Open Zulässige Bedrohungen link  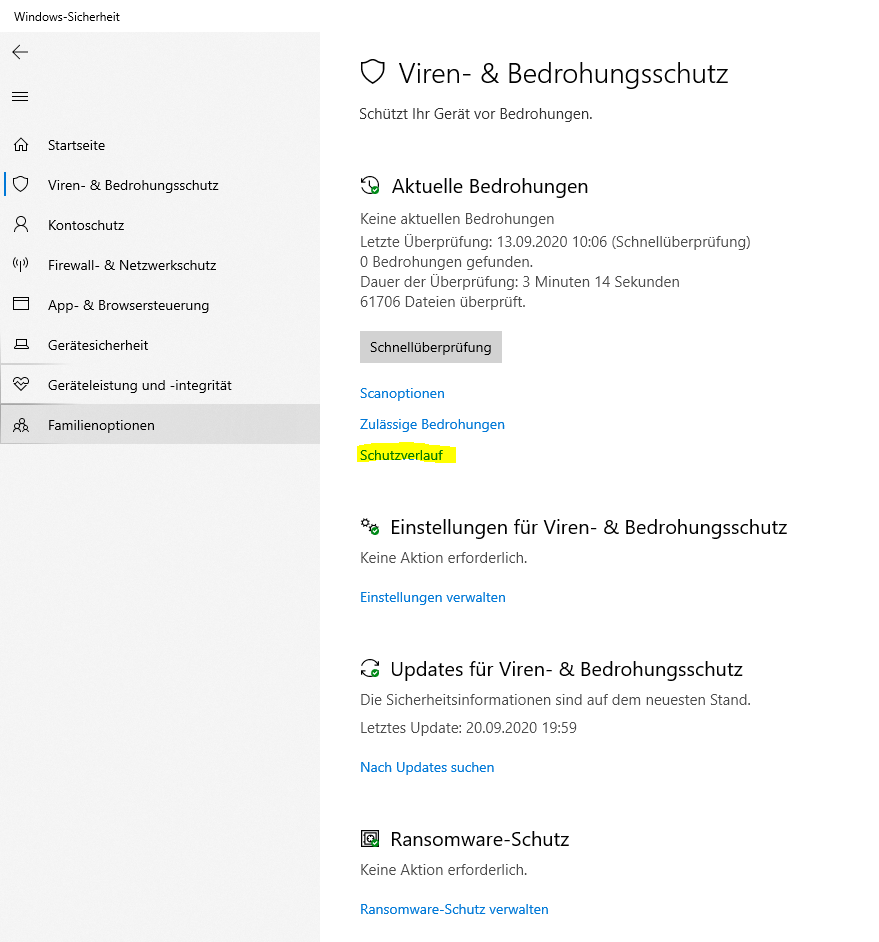click(x=432, y=424)
